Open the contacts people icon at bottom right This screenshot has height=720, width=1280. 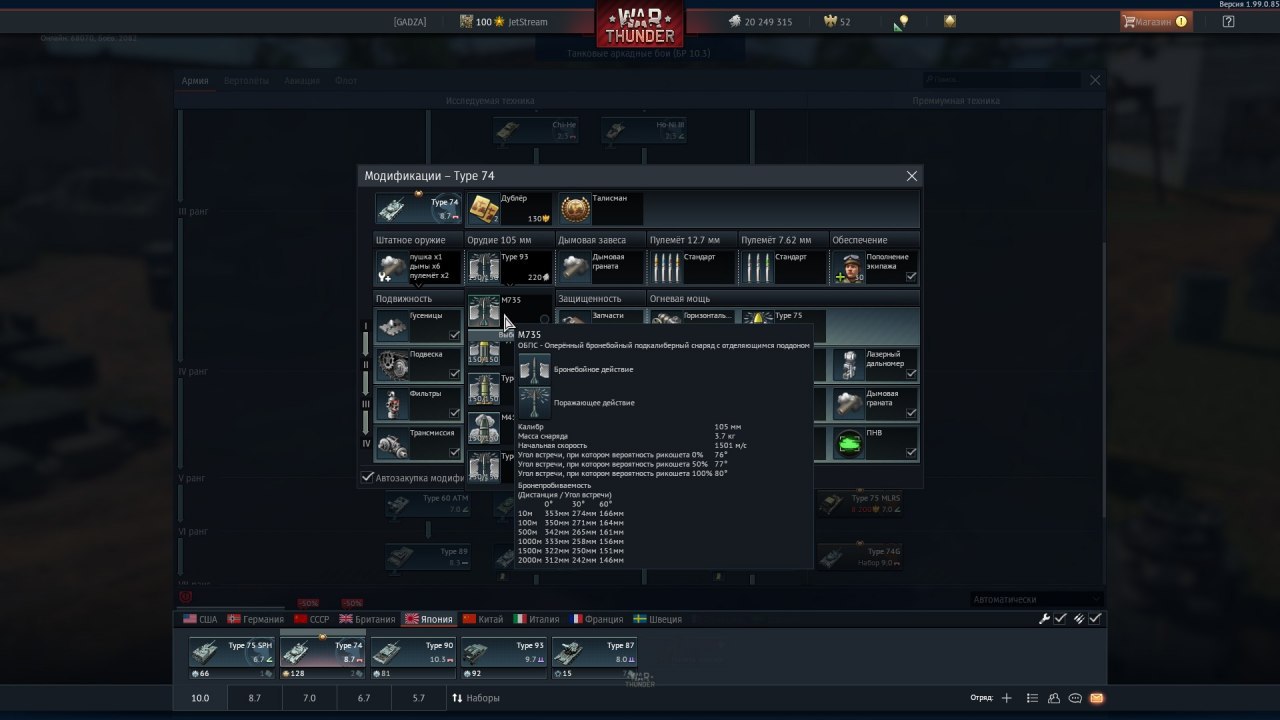[1053, 698]
